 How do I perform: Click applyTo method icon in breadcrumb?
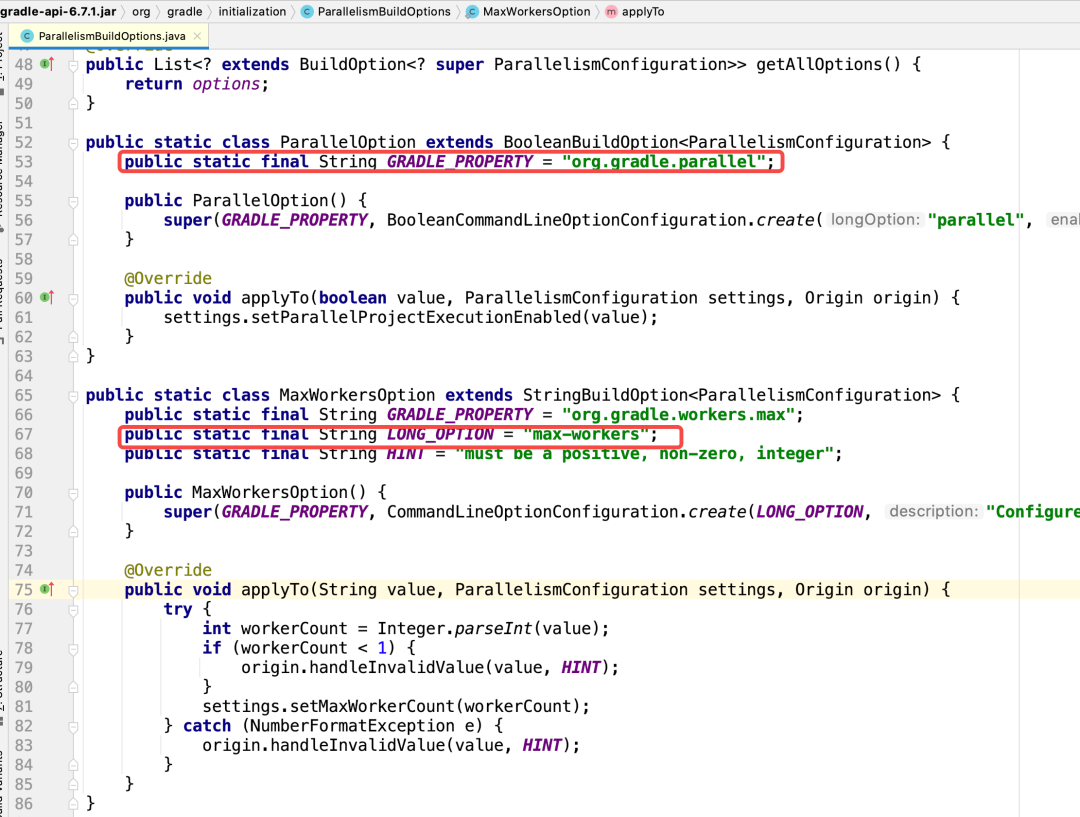(612, 12)
